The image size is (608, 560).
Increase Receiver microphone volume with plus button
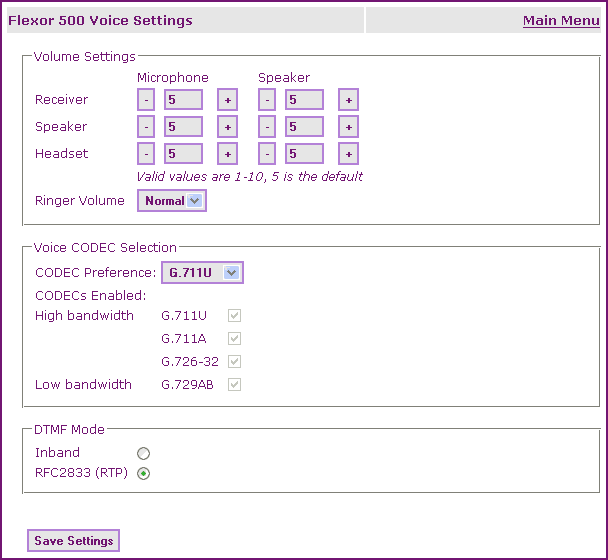tap(228, 100)
